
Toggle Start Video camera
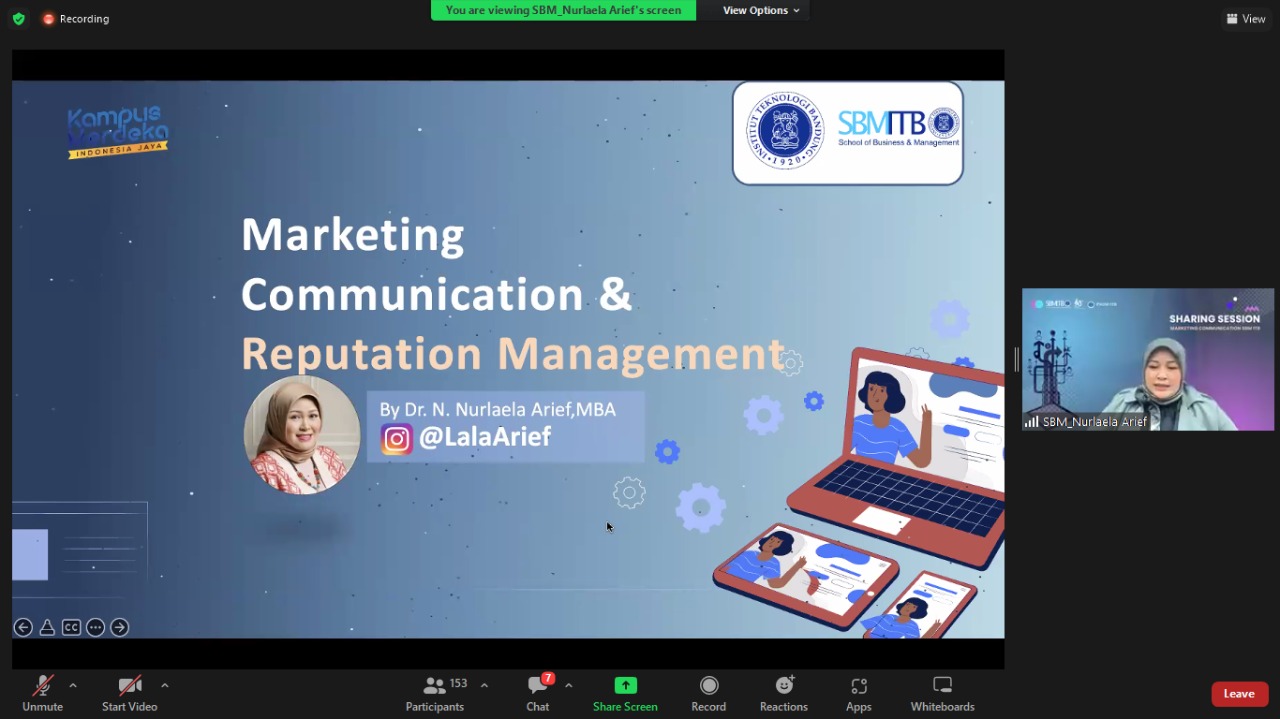point(129,694)
